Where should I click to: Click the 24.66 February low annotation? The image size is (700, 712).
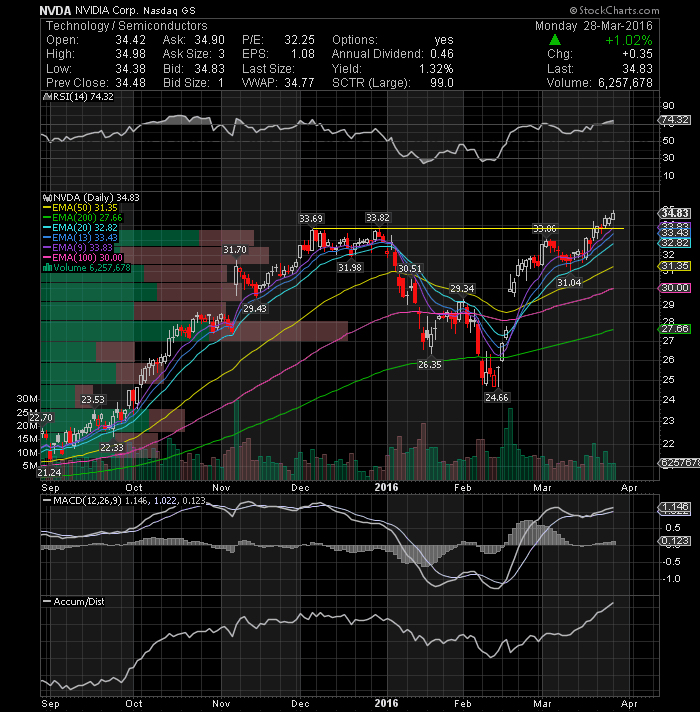coord(497,397)
